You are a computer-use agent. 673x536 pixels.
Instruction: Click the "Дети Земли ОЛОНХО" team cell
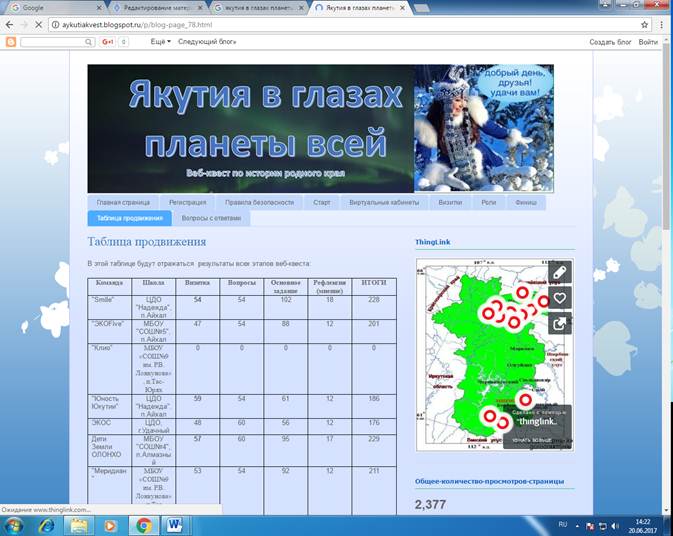(x=109, y=451)
